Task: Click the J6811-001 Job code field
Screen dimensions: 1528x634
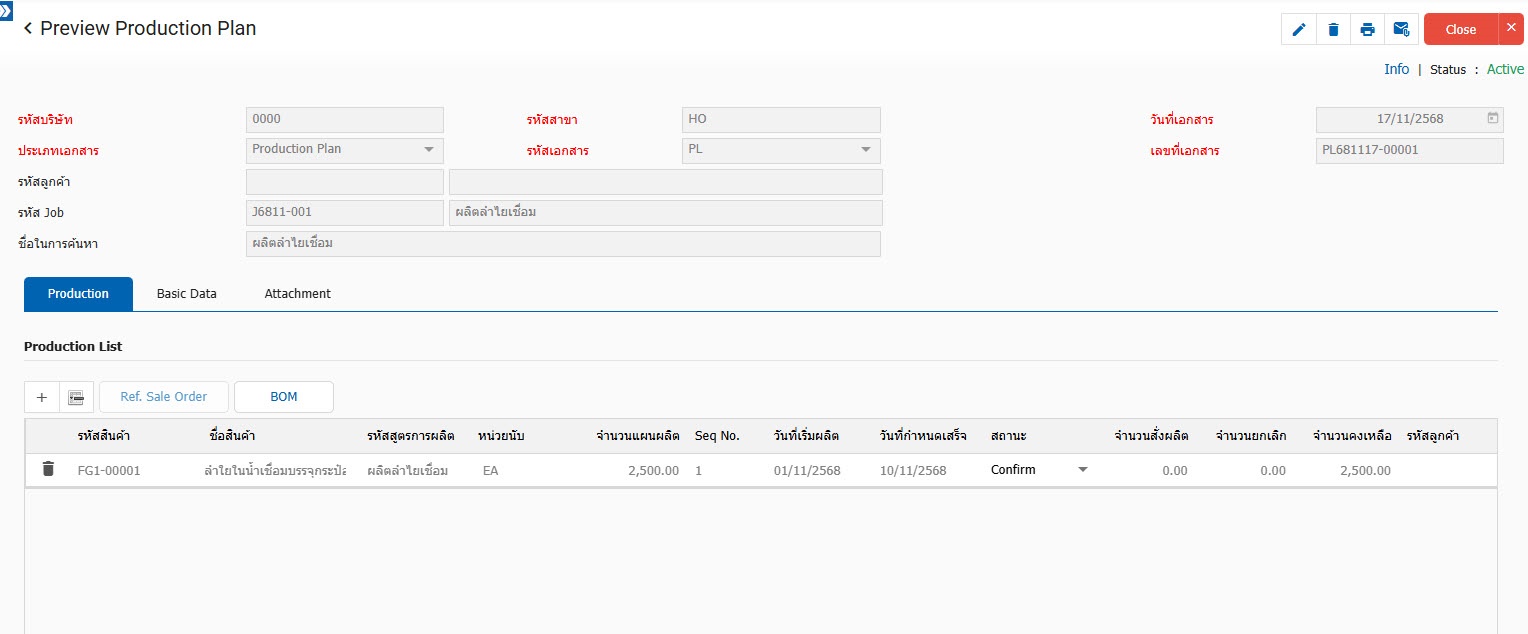Action: [344, 213]
